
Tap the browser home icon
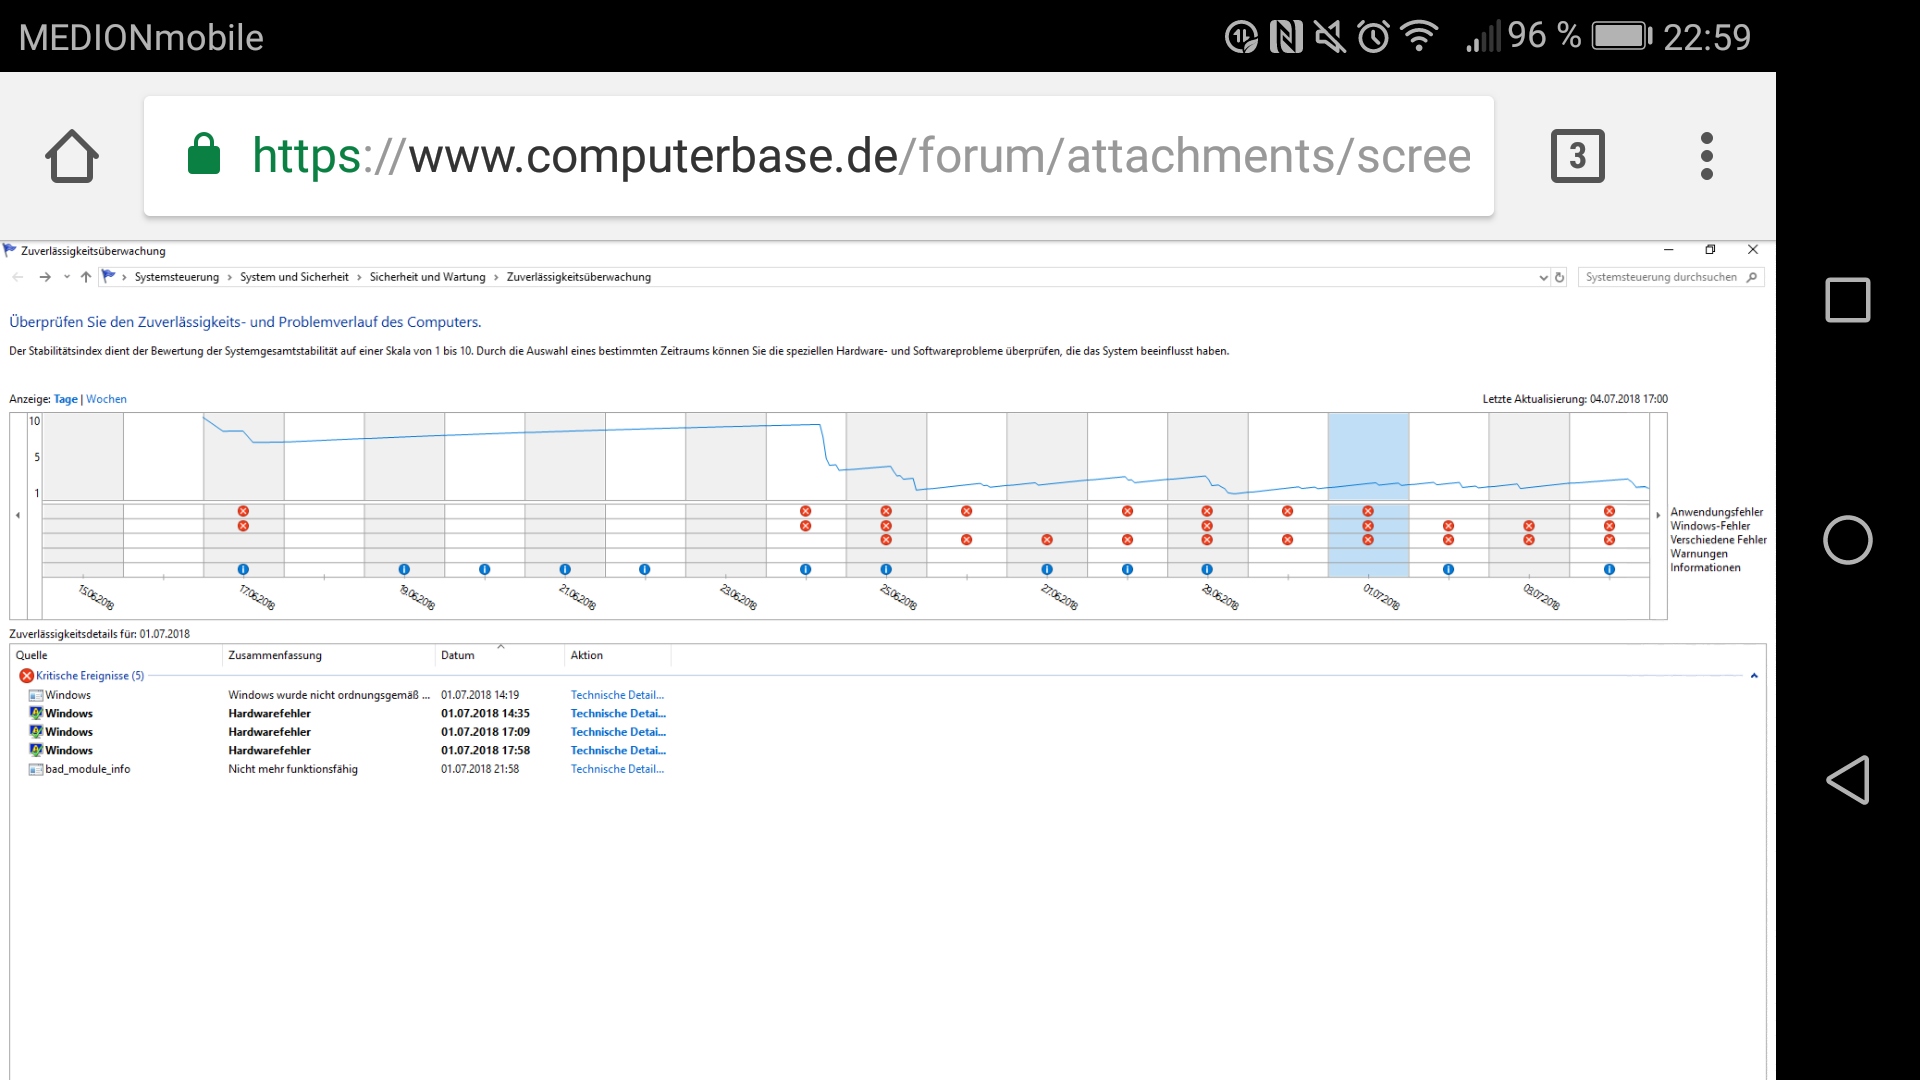tap(72, 157)
